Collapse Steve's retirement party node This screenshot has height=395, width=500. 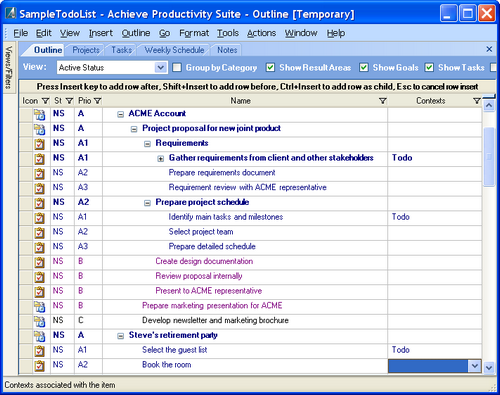click(120, 336)
